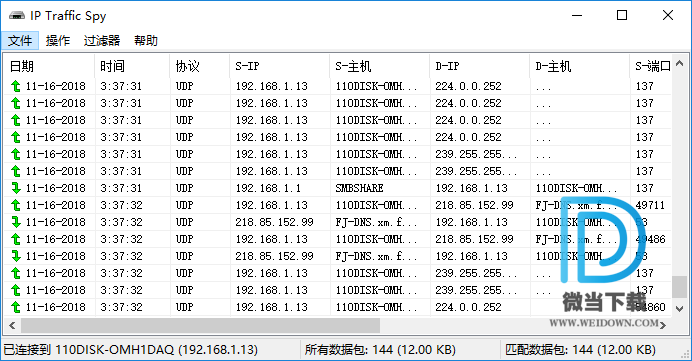The image size is (692, 361).
Task: Click the 所有数据包 144 status entry
Action: 380,350
